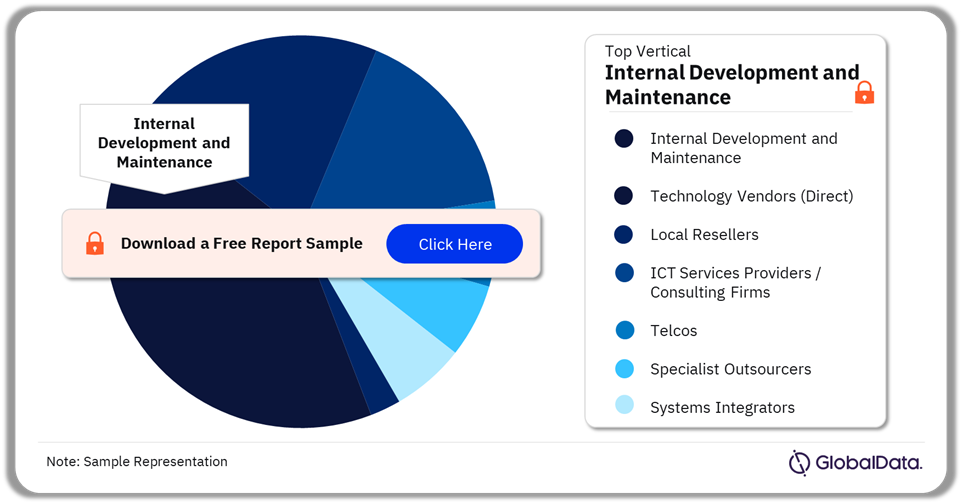The image size is (962, 504).
Task: Click 'ICT Services Providers / Consulting Firms' label
Action: pos(736,282)
